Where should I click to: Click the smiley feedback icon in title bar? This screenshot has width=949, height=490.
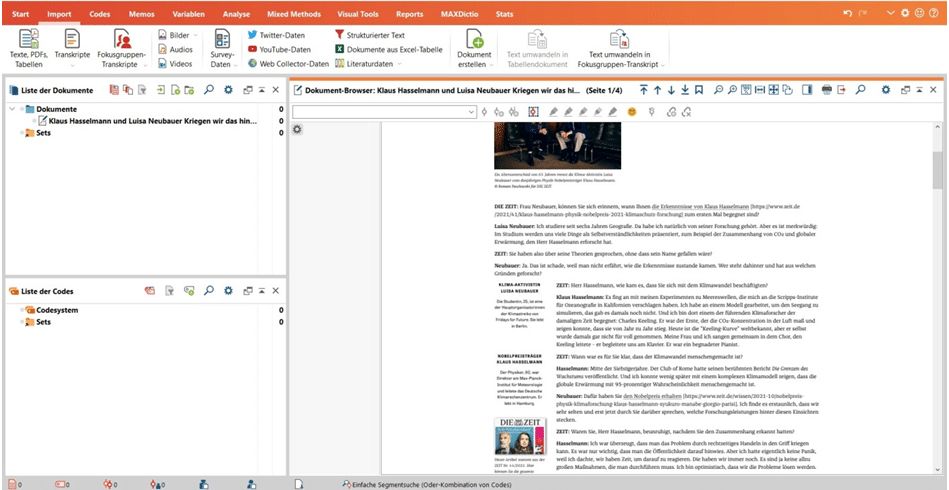click(x=919, y=13)
